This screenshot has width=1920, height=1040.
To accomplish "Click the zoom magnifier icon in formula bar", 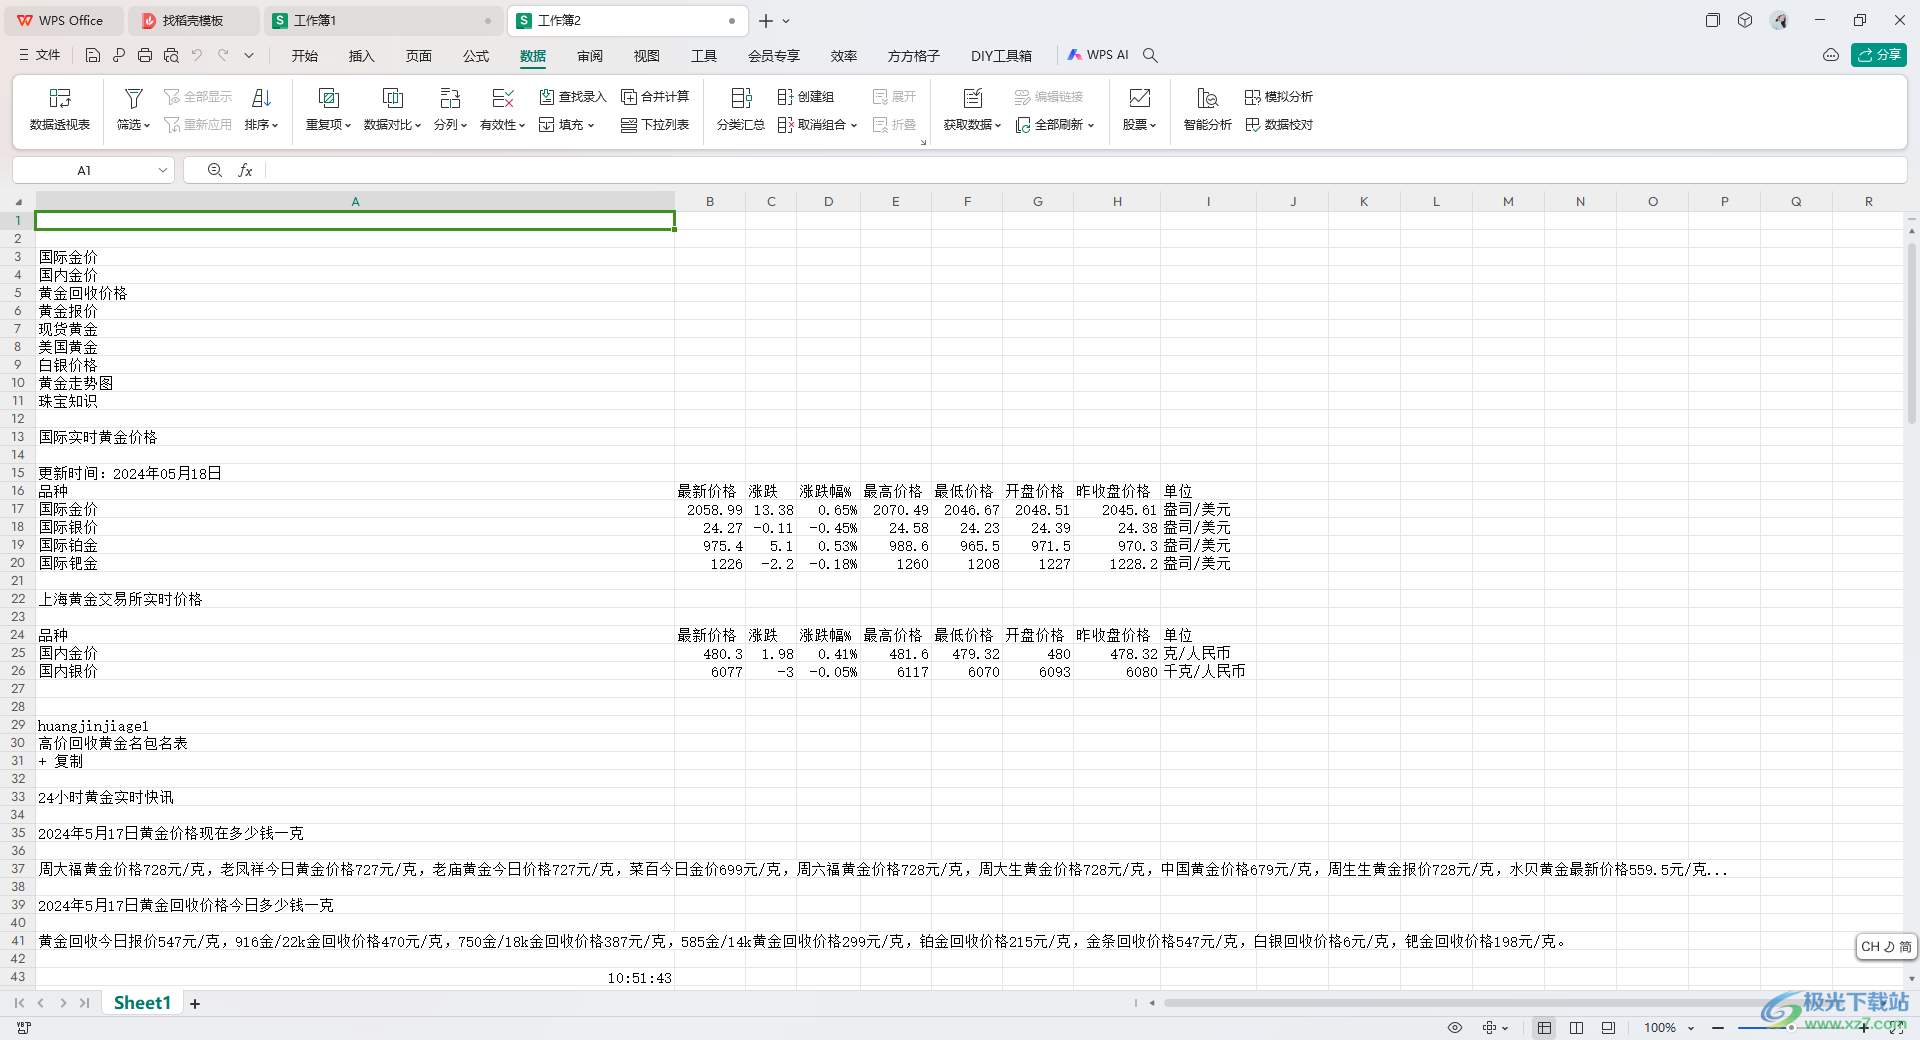I will [215, 171].
